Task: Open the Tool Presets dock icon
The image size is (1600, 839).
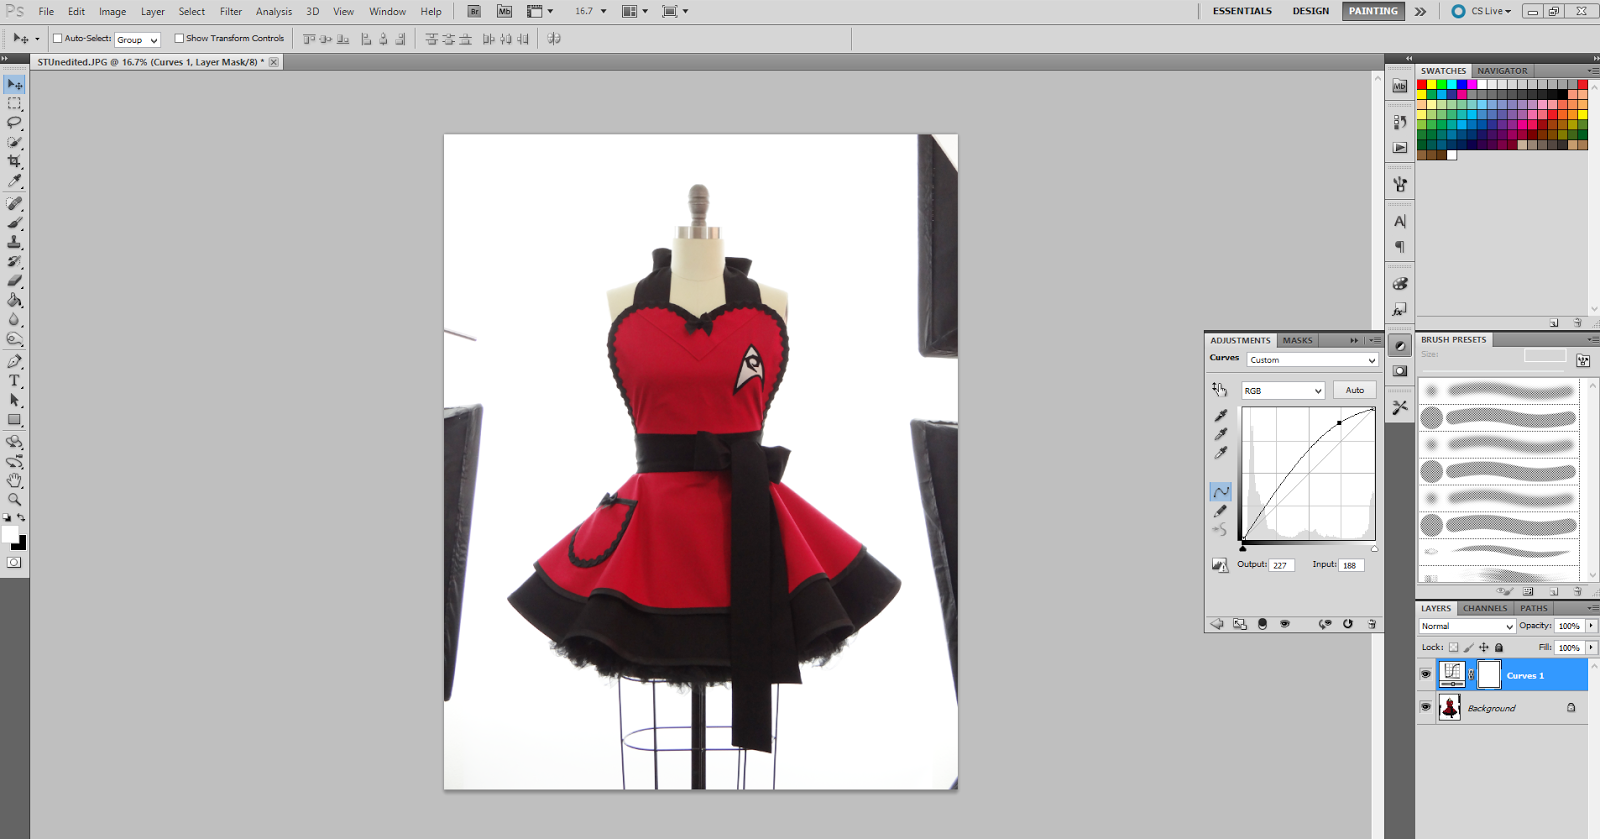Action: pos(1400,407)
